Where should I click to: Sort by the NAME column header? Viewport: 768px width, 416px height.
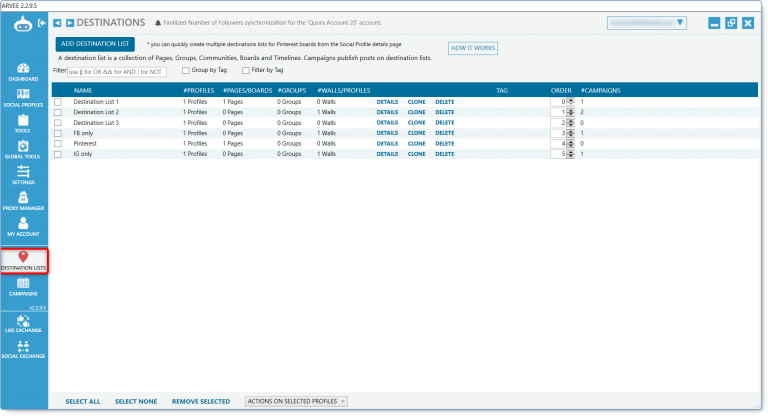(83, 90)
